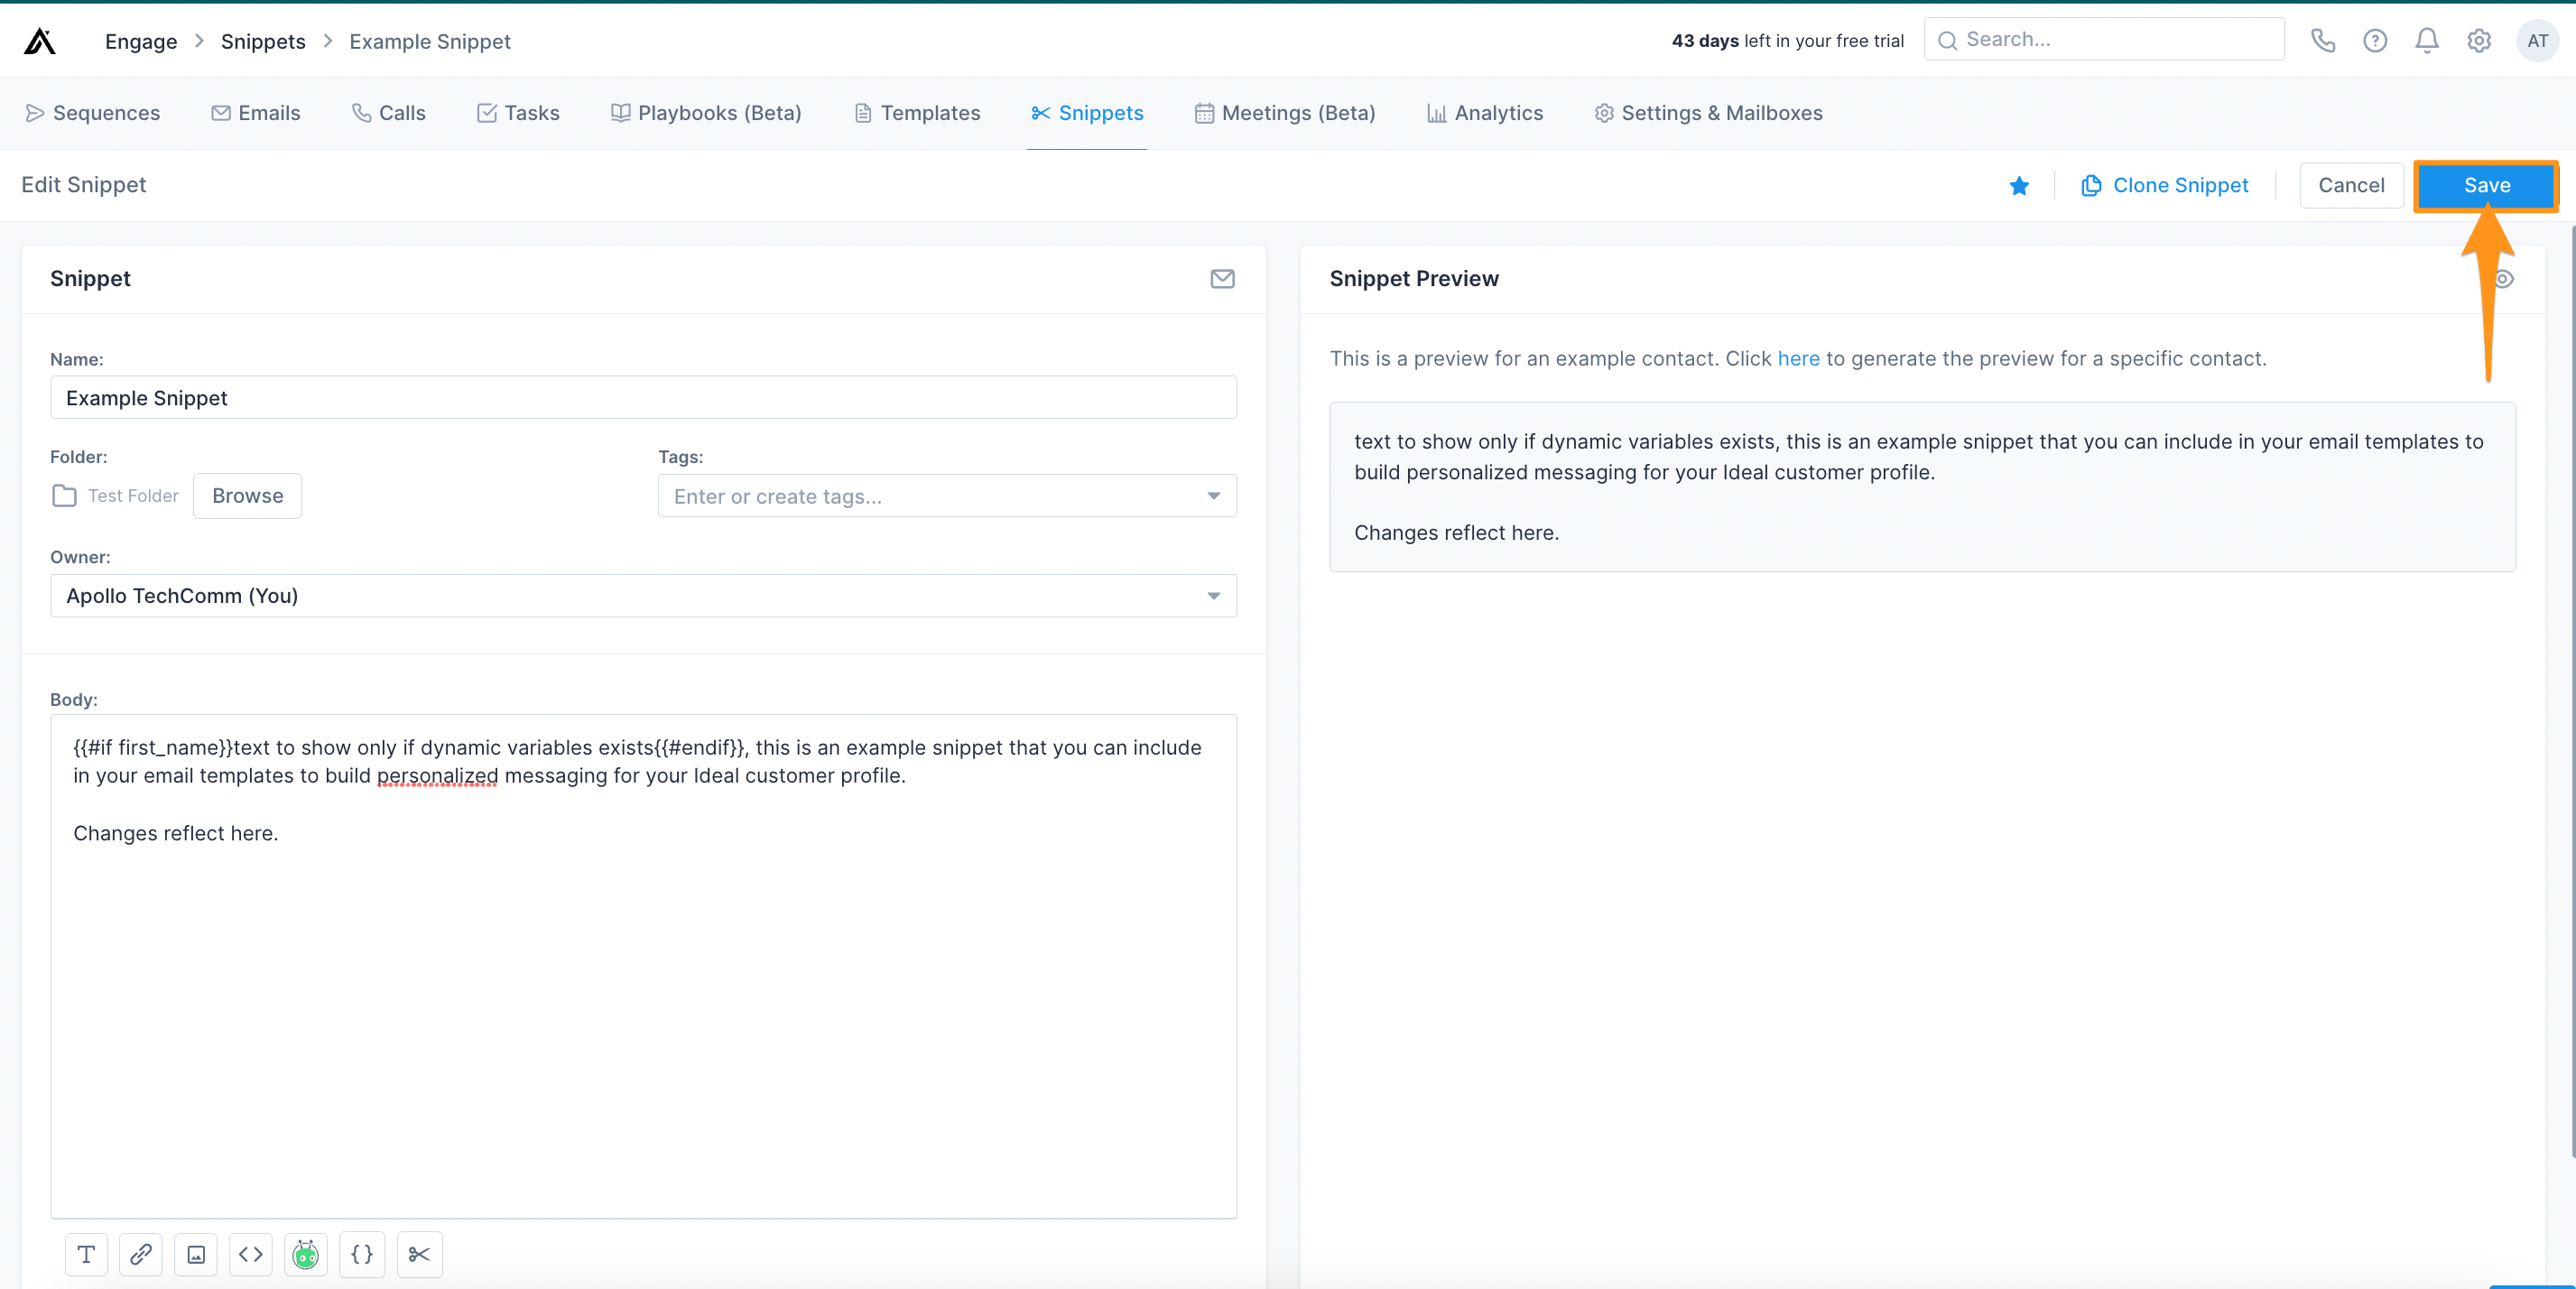Image resolution: width=2576 pixels, height=1289 pixels.
Task: Click the Name input field
Action: [x=643, y=398]
